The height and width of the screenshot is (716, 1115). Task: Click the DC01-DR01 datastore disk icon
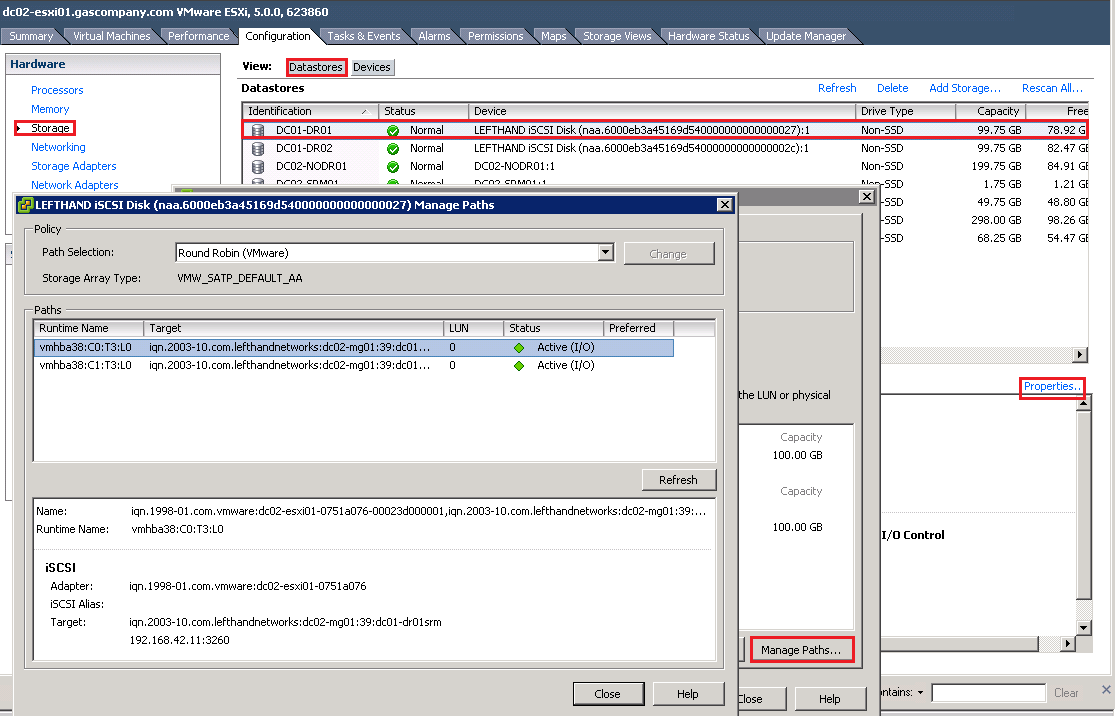point(257,130)
